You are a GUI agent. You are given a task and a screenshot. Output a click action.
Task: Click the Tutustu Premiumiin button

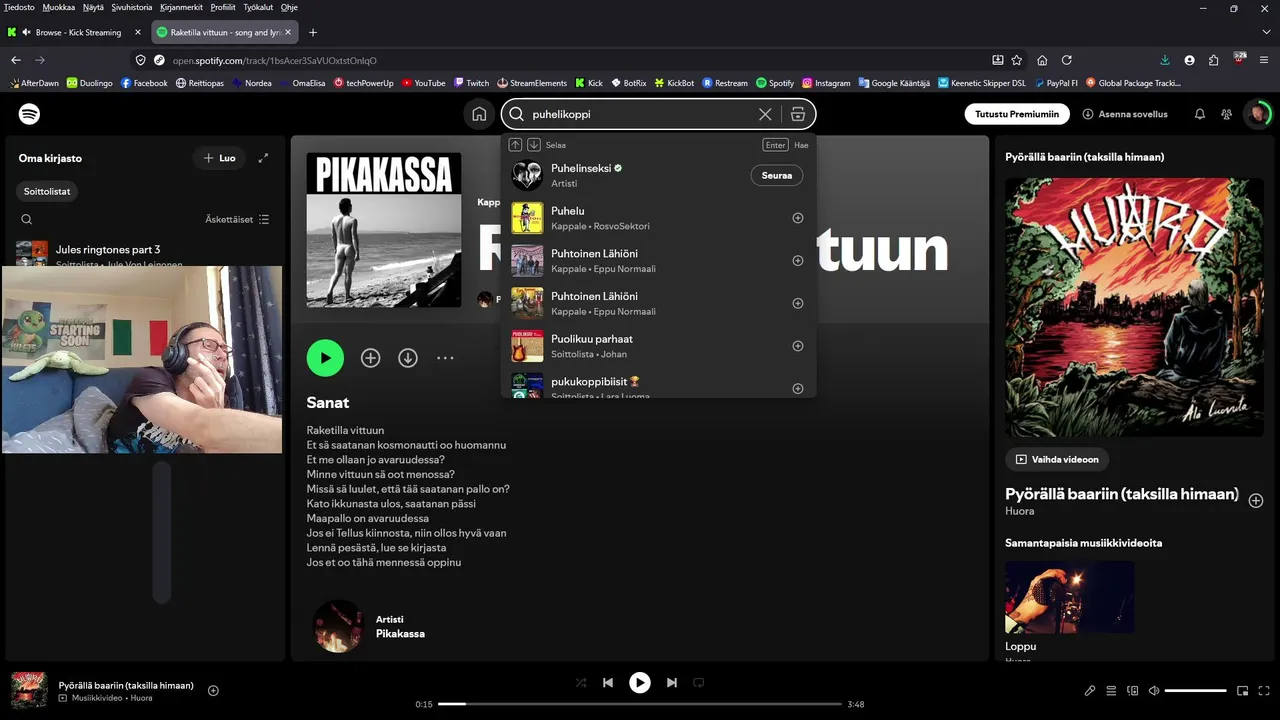1017,114
